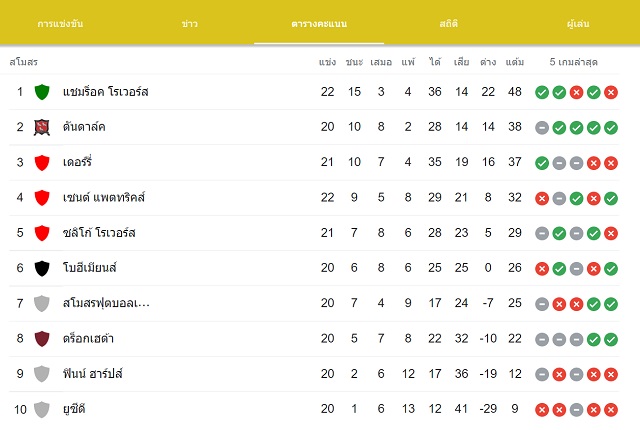Click the Dundalk club crest icon
This screenshot has height=430, width=640.
42,127
